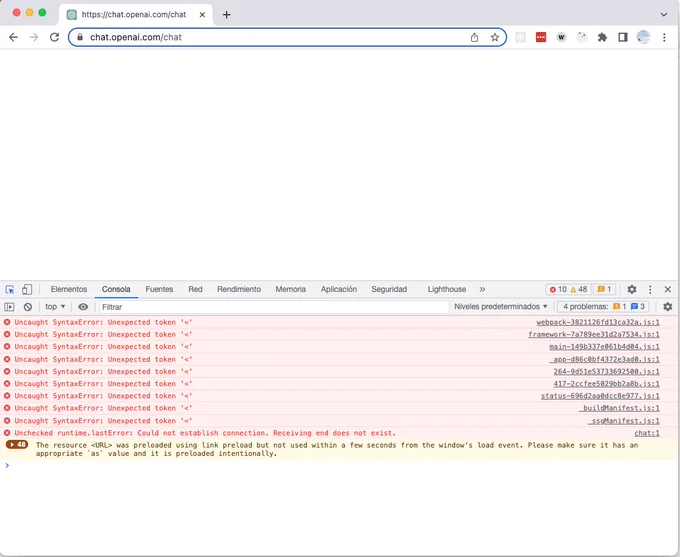Open webpack-3821126fd13ca32a.js source link
Image resolution: width=680 pixels, height=557 pixels.
pyautogui.click(x=598, y=322)
